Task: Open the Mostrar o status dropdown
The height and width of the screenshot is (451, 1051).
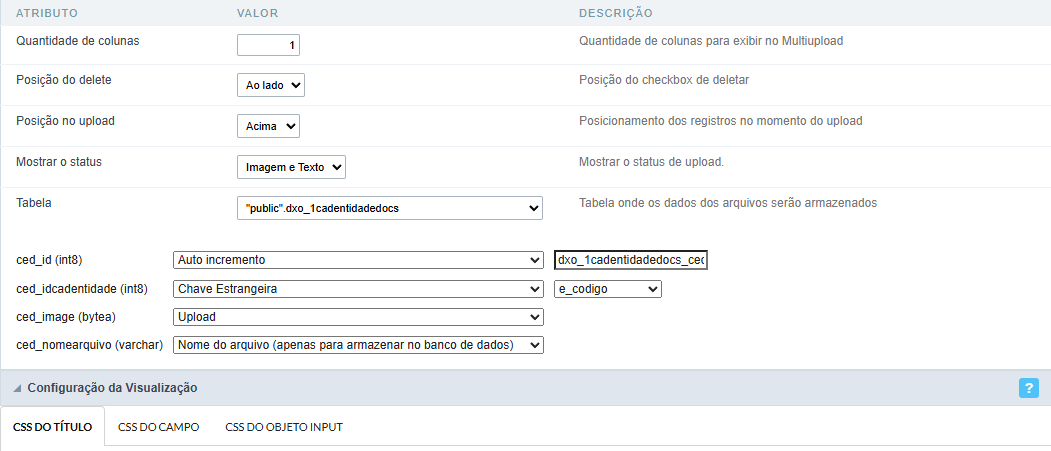Action: pyautogui.click(x=292, y=167)
